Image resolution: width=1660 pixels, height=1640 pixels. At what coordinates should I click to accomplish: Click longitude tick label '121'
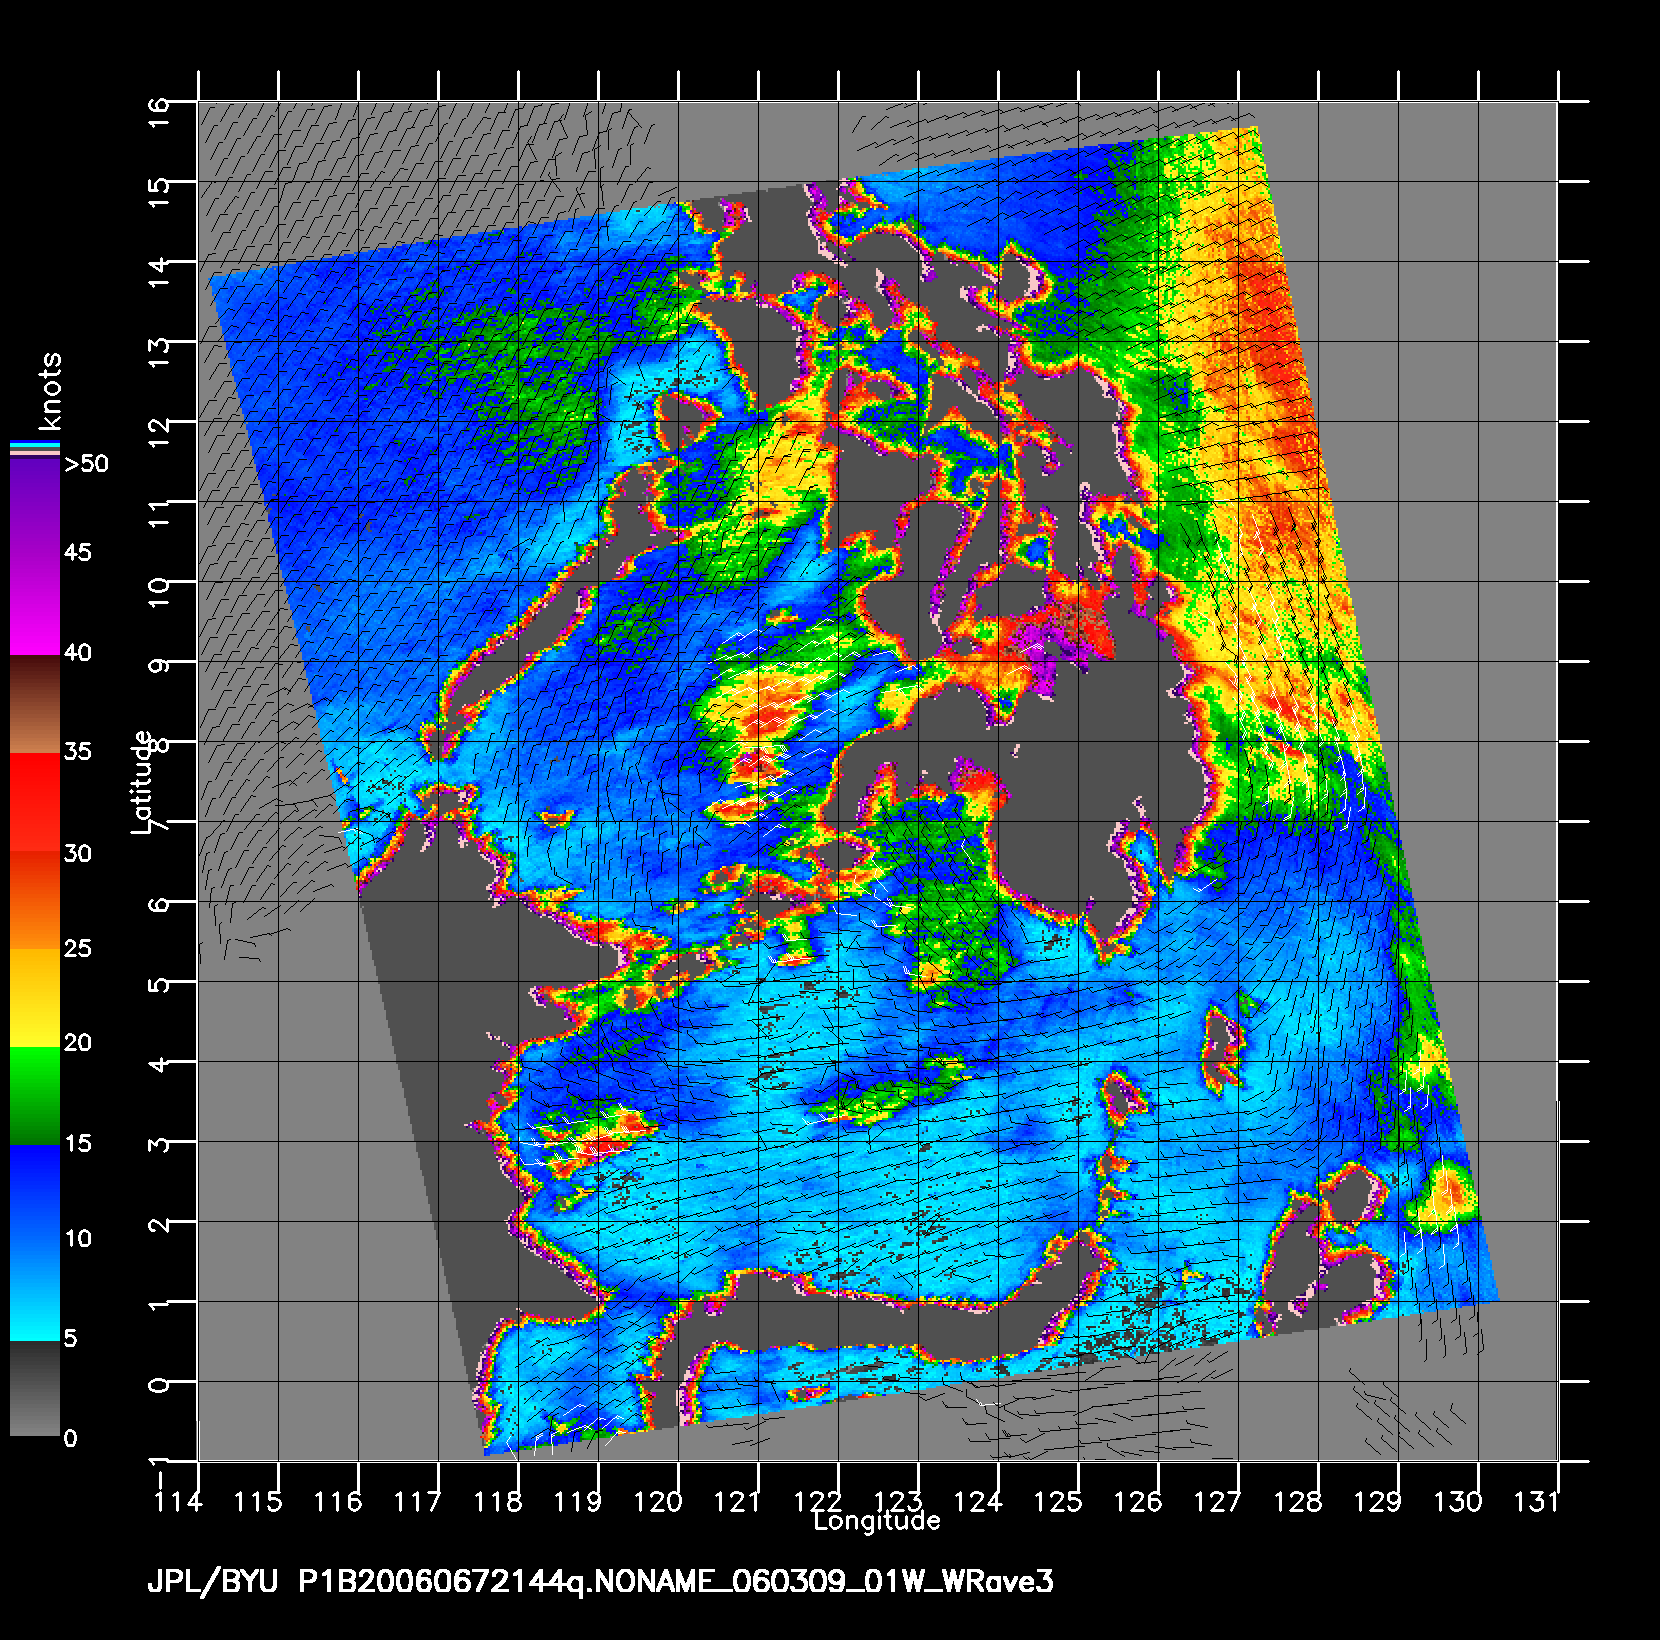738,1502
